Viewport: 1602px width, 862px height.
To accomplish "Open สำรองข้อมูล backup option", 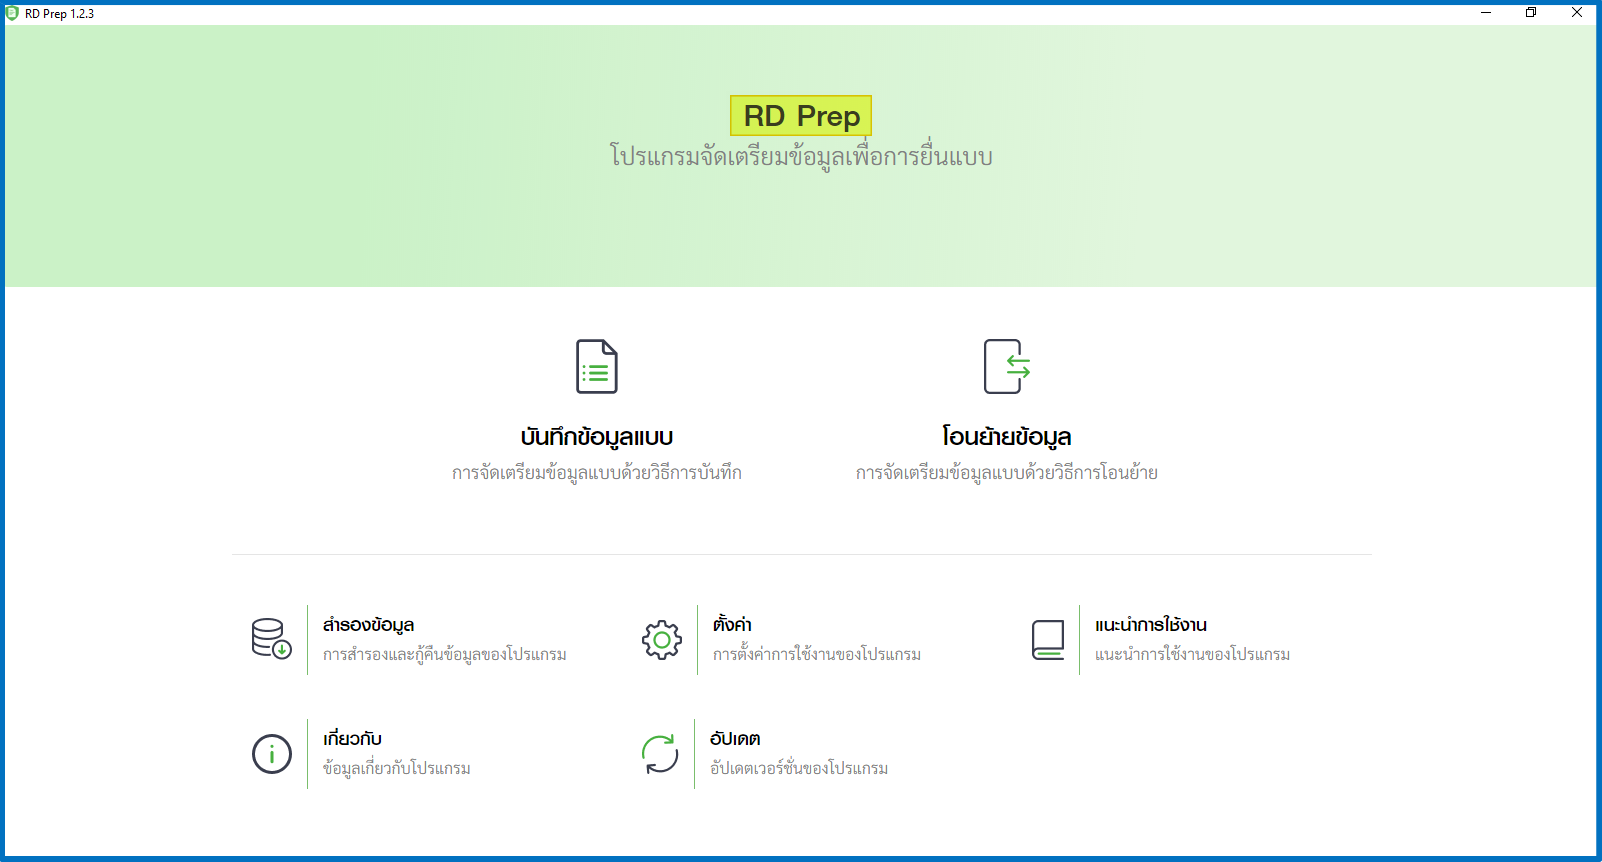I will coord(368,625).
